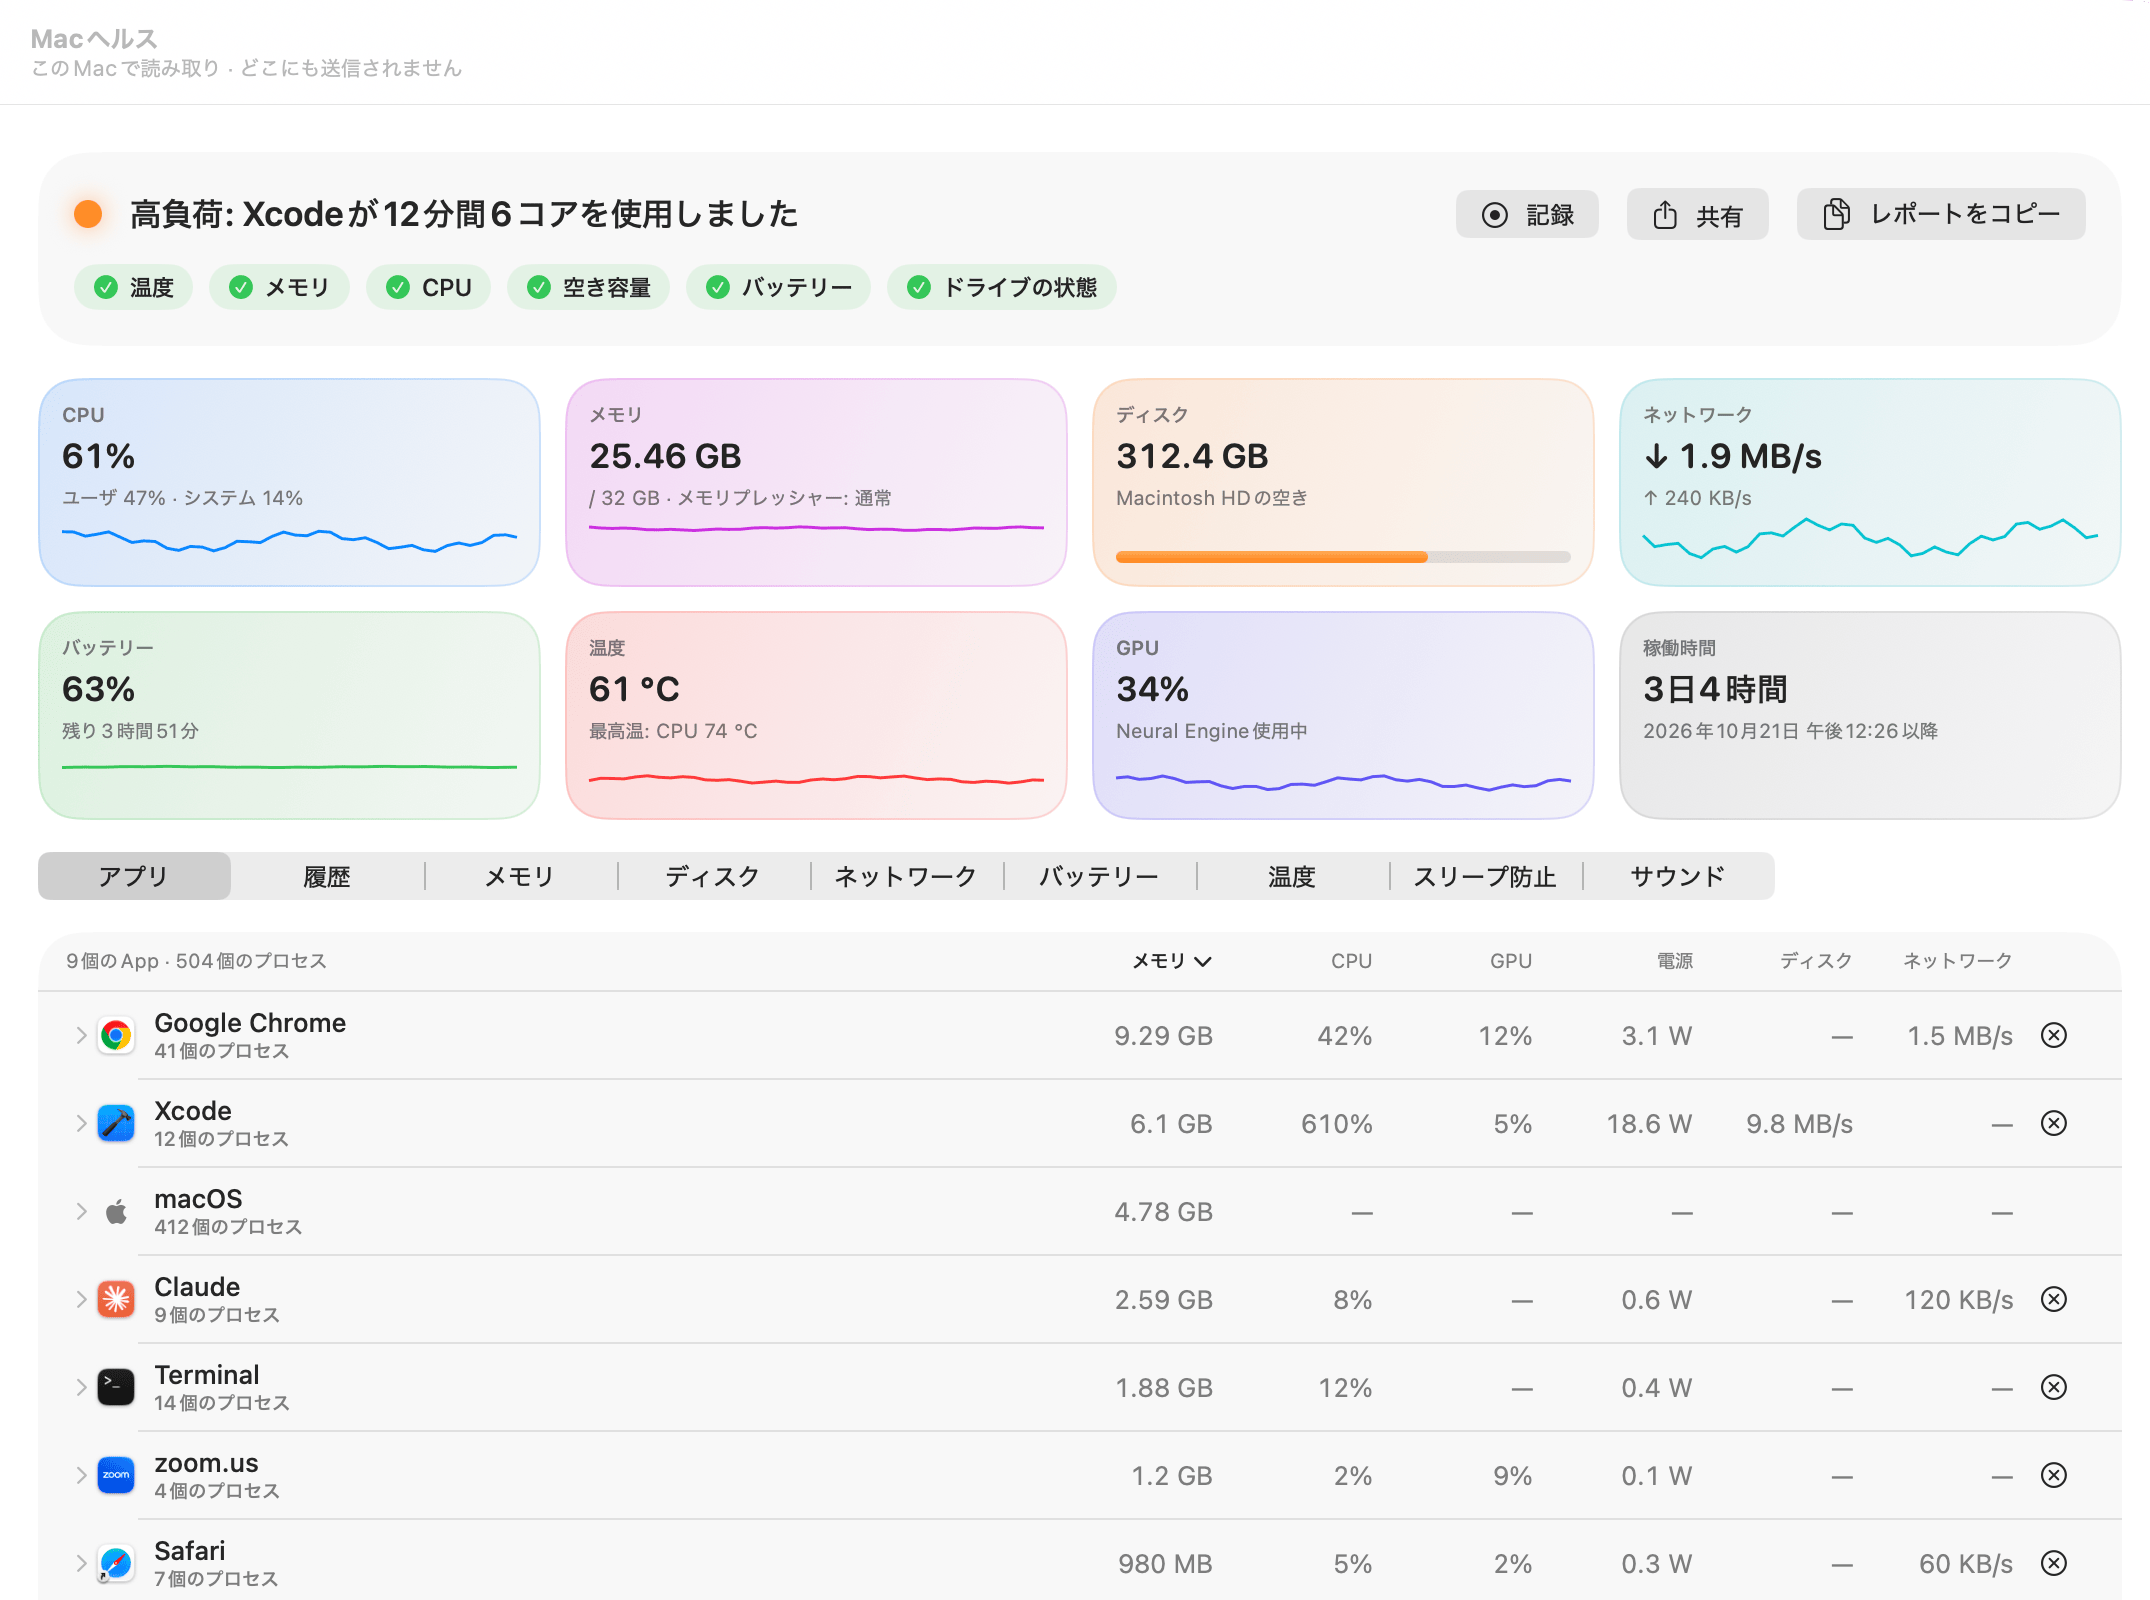Quit Google Chrome with its X icon
Image resolution: width=2150 pixels, height=1600 pixels.
tap(2054, 1035)
